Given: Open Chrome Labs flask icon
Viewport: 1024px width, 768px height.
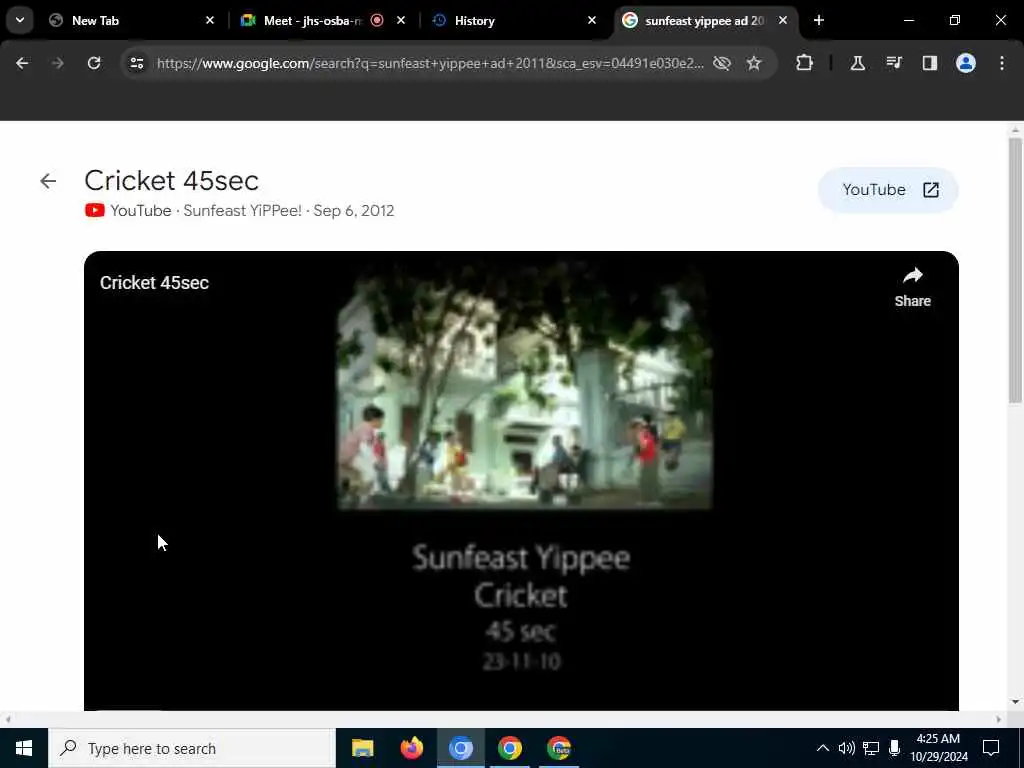Looking at the screenshot, I should (857, 63).
